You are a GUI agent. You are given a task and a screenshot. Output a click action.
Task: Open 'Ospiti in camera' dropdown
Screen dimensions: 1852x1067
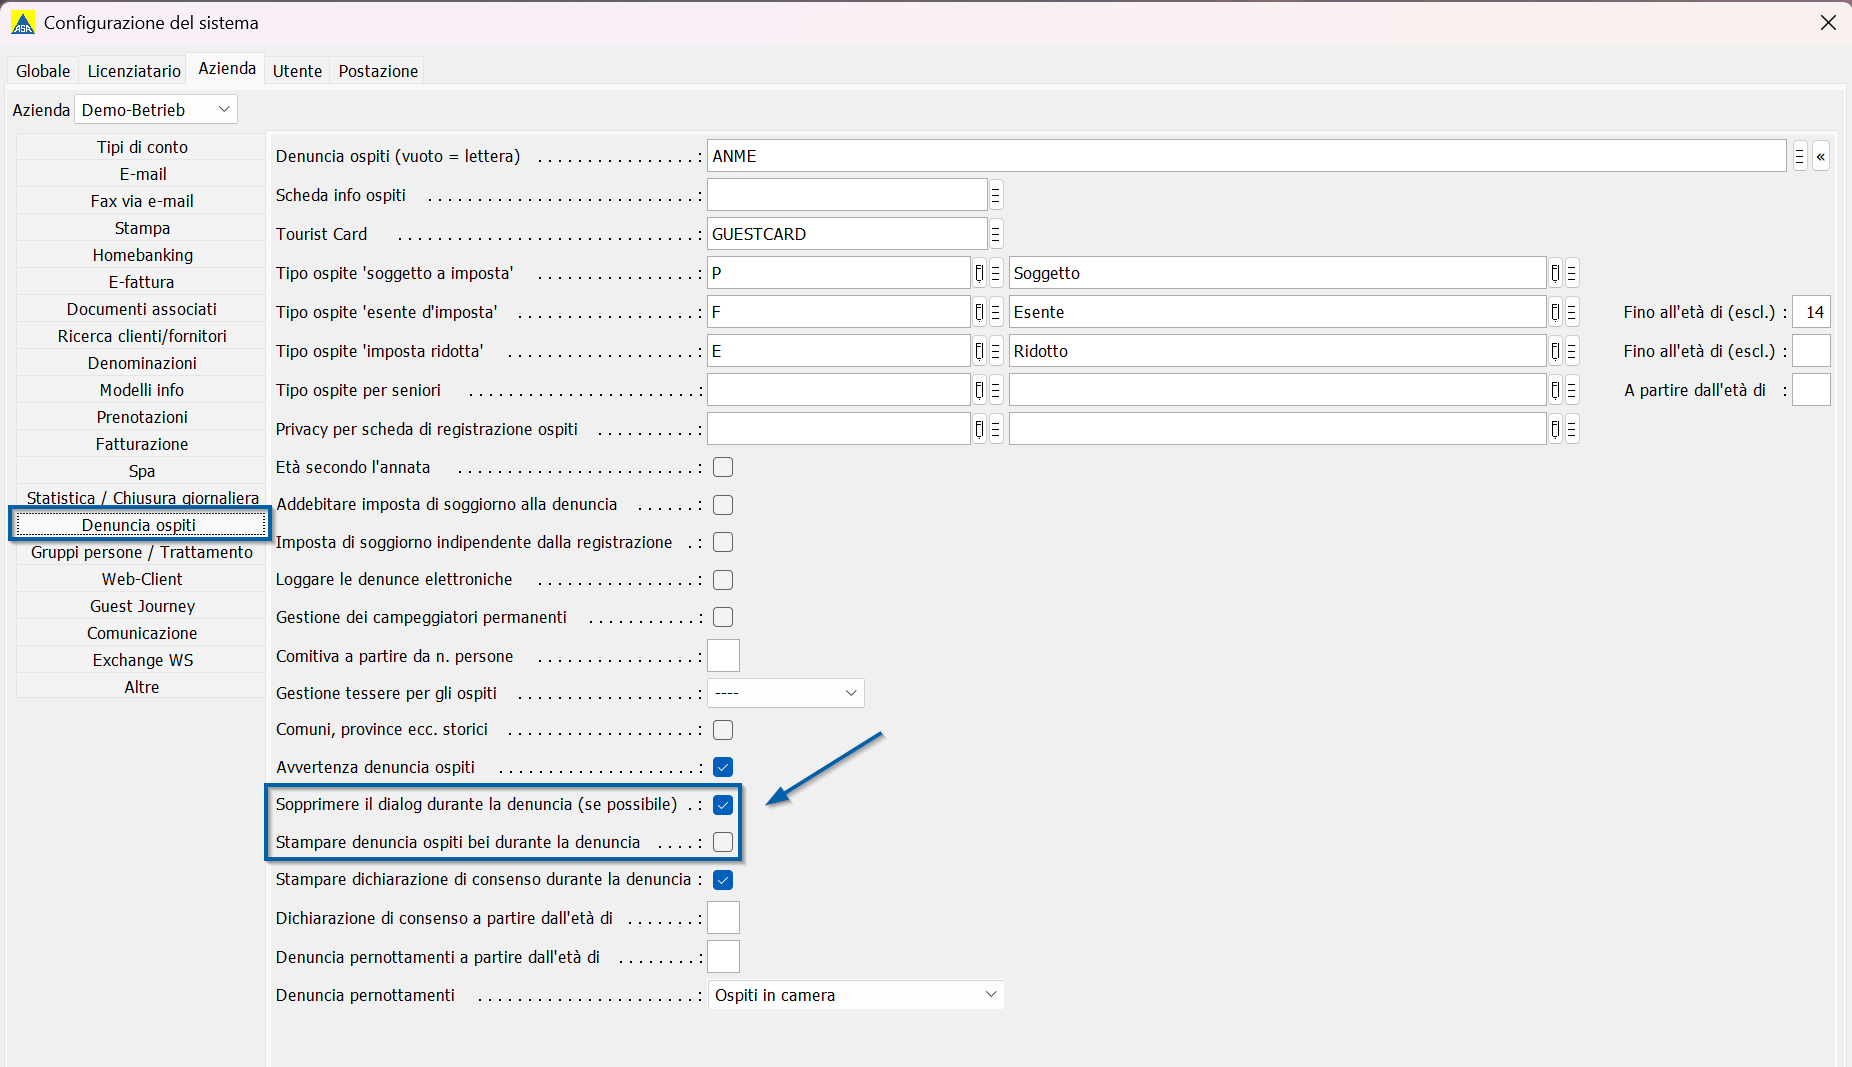pos(856,995)
